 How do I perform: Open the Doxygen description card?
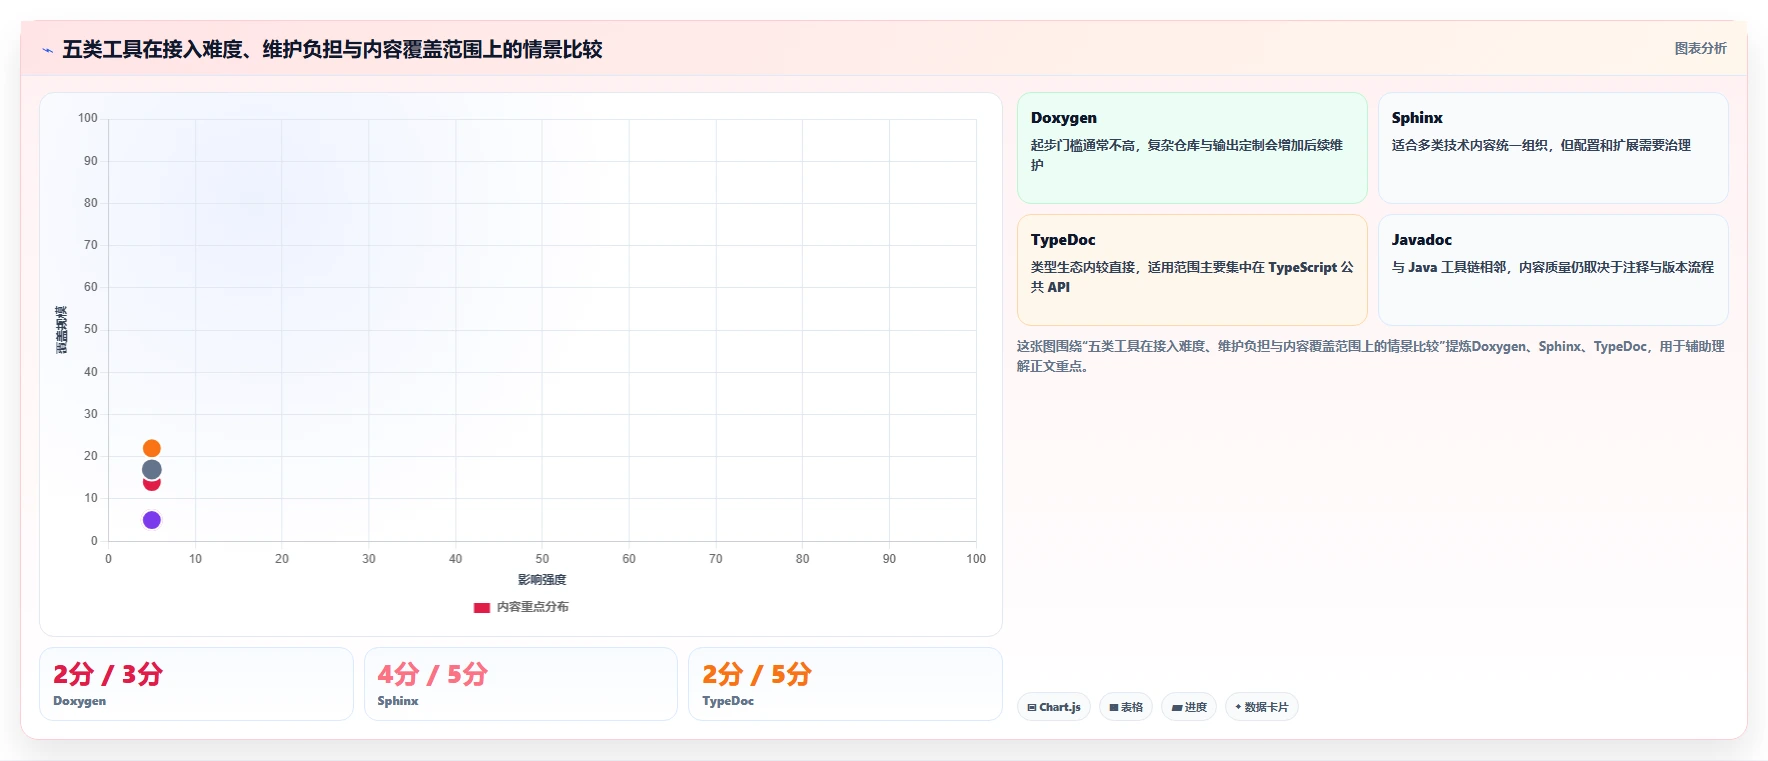1192,148
